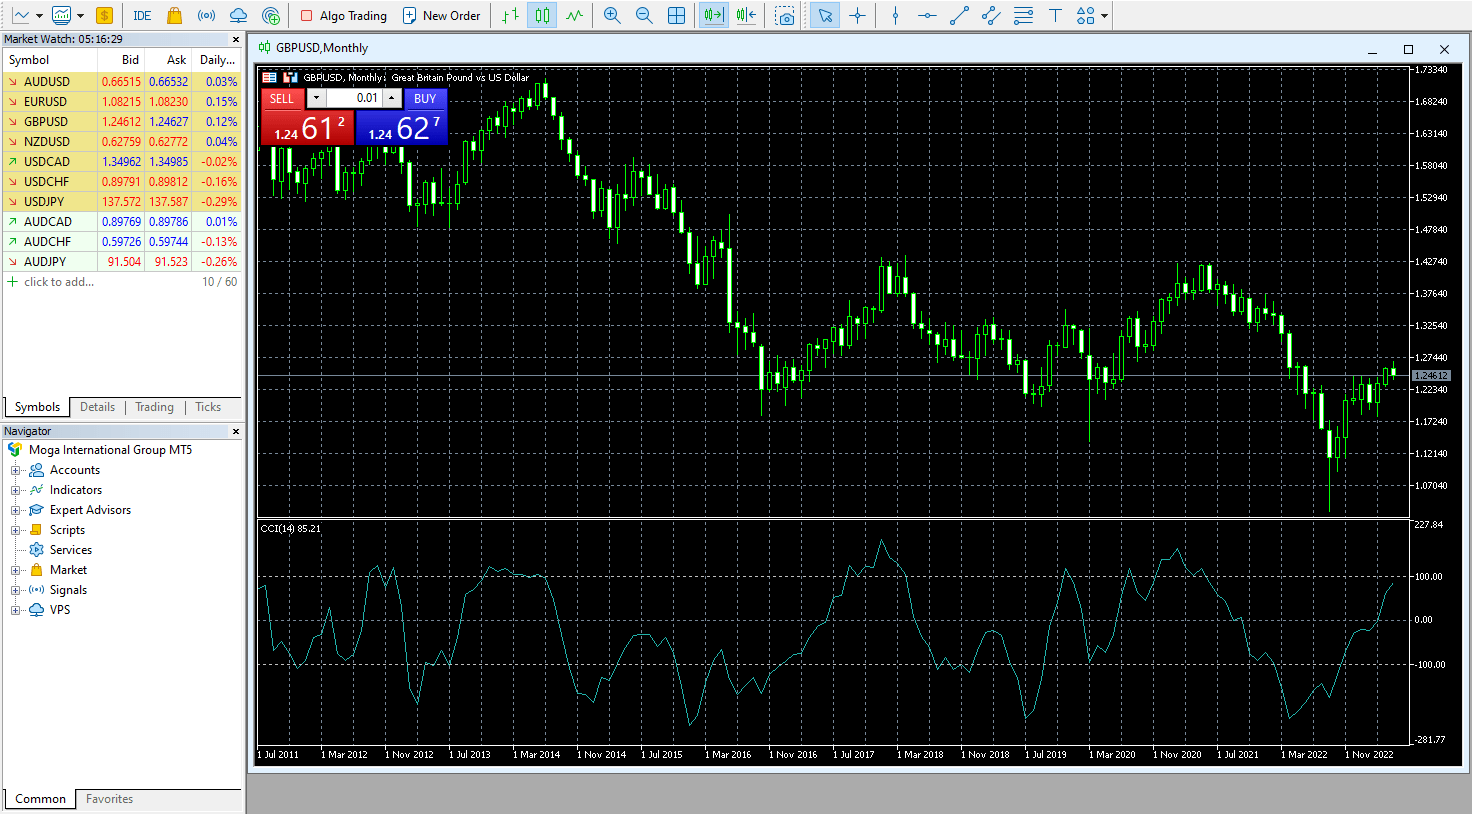This screenshot has height=814, width=1472.
Task: Take a chart screenshot with camera icon
Action: coord(786,15)
